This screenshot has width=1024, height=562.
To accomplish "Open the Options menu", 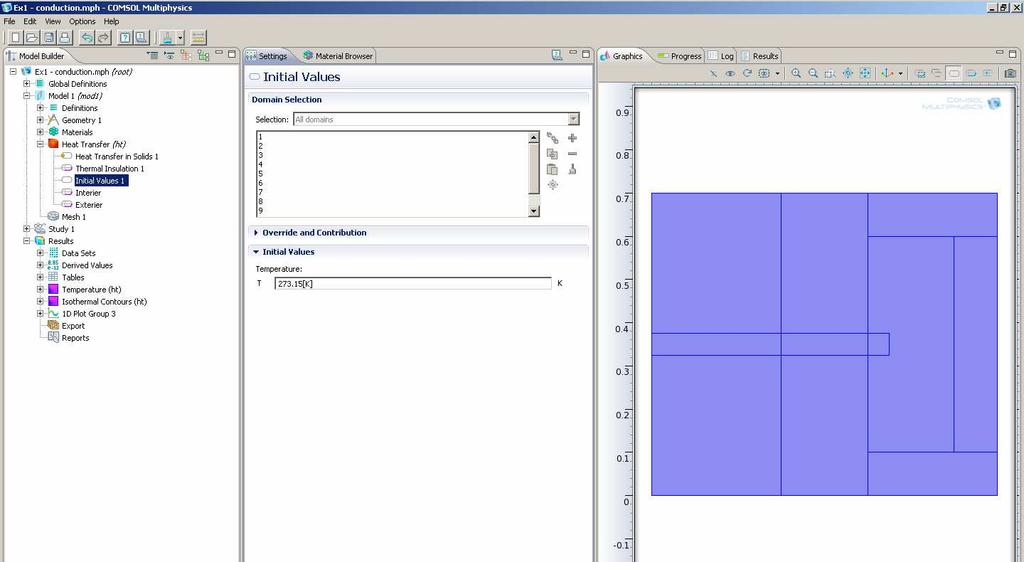I will coord(82,21).
